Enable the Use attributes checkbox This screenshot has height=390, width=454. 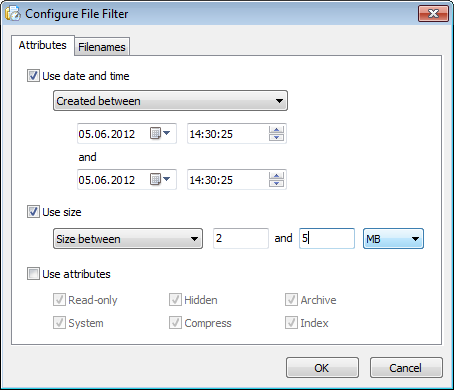33,274
